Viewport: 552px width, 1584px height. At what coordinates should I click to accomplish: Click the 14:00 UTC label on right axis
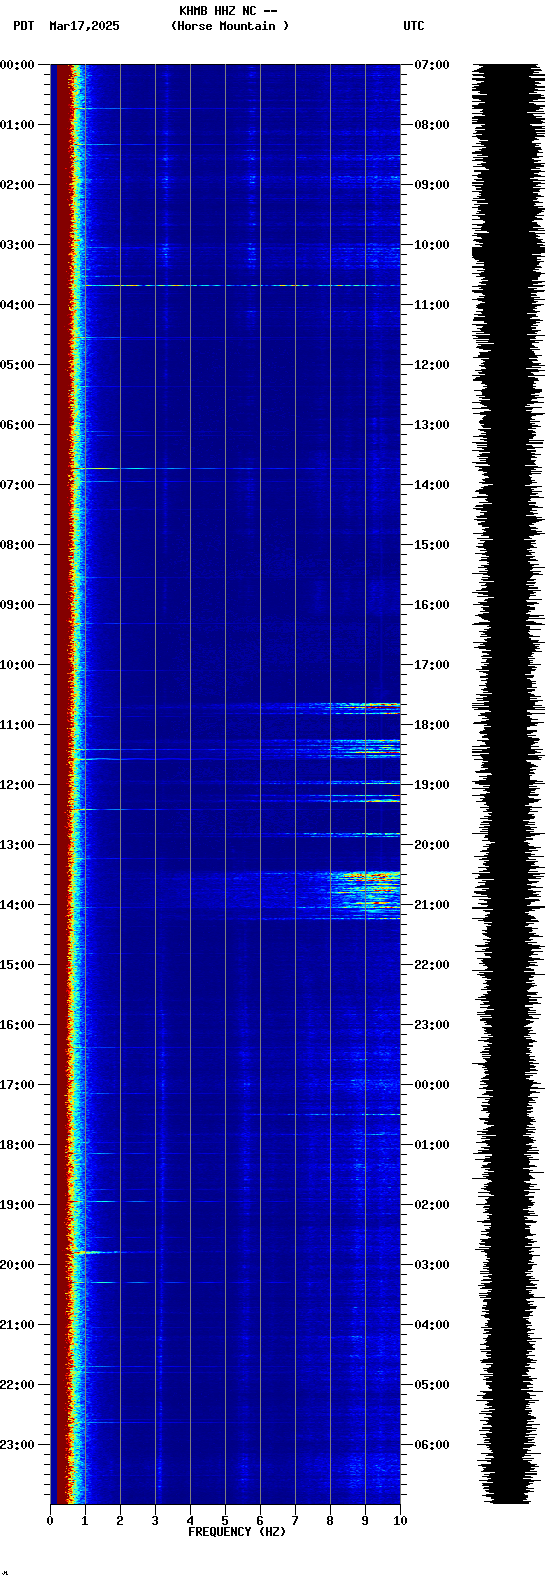(432, 485)
